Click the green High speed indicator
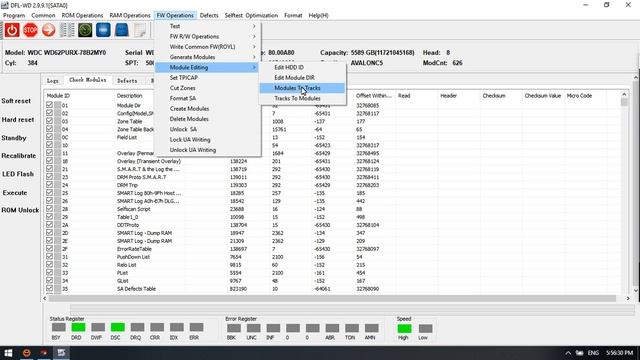The width and height of the screenshot is (640, 360). 404,328
